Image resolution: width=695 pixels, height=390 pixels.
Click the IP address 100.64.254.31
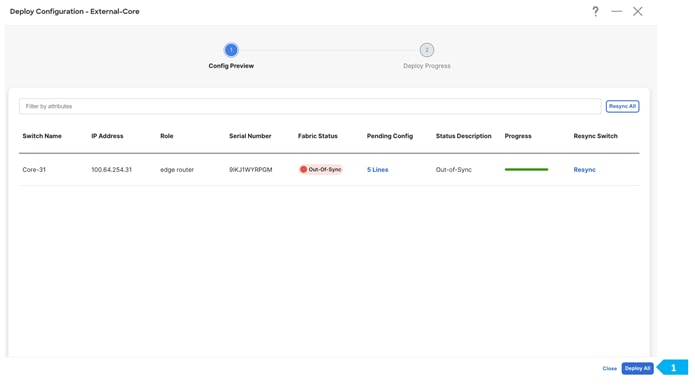(x=111, y=170)
